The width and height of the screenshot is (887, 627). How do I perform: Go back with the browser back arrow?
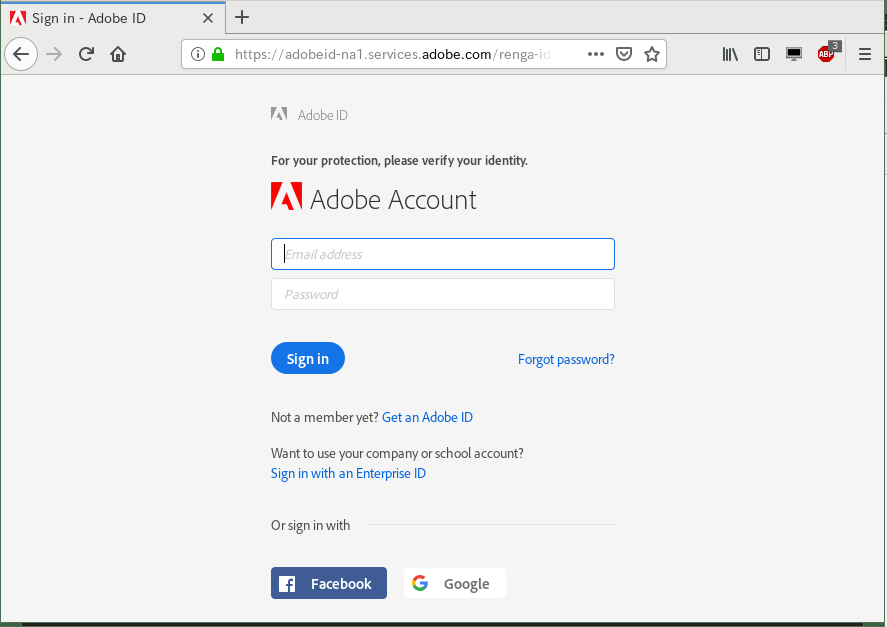[21, 54]
